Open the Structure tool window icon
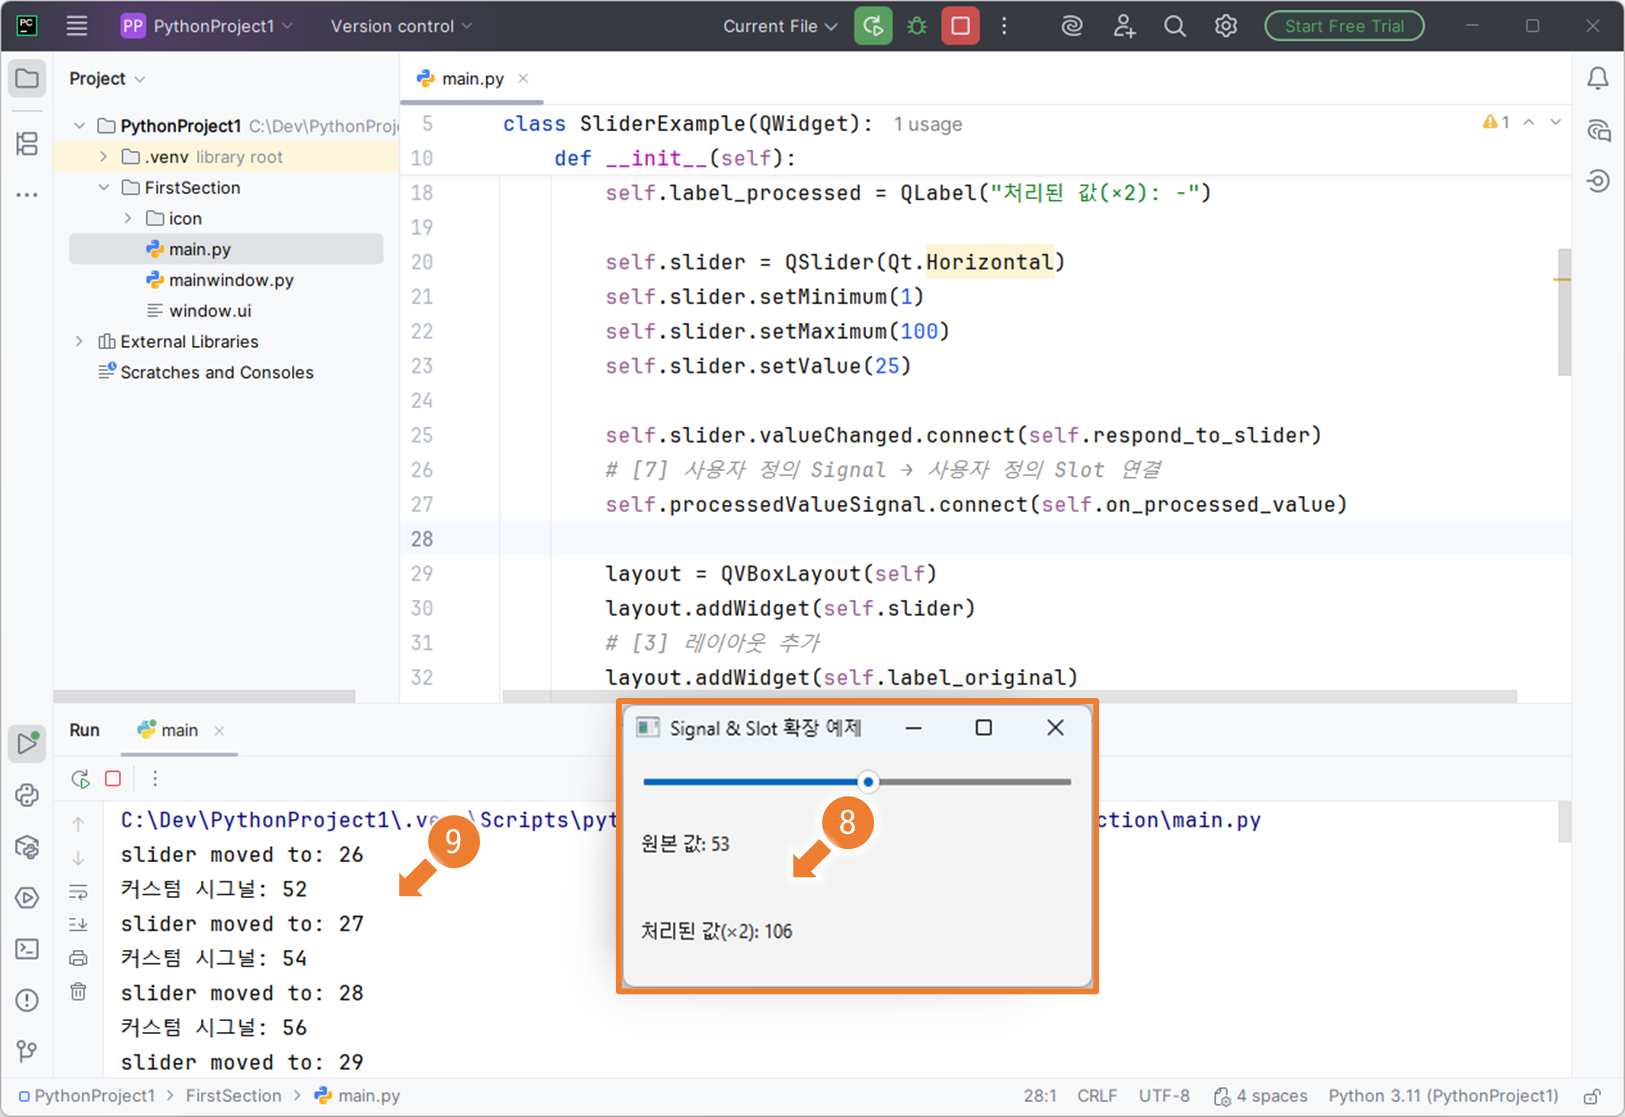This screenshot has height=1117, width=1625. click(x=27, y=144)
